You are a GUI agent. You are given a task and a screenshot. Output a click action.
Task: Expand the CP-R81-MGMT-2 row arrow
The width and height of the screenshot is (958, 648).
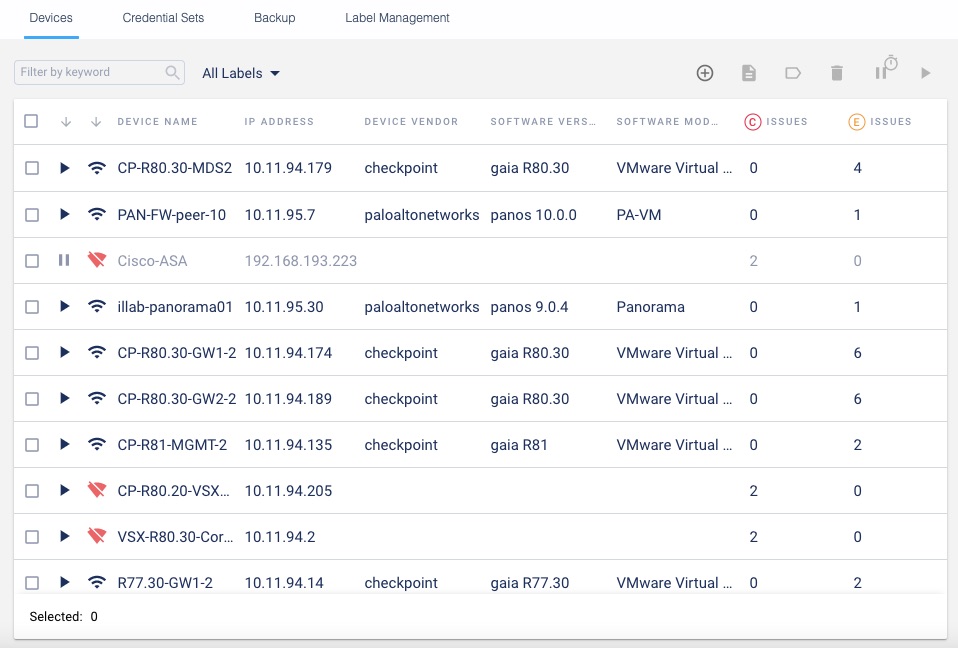click(x=65, y=445)
